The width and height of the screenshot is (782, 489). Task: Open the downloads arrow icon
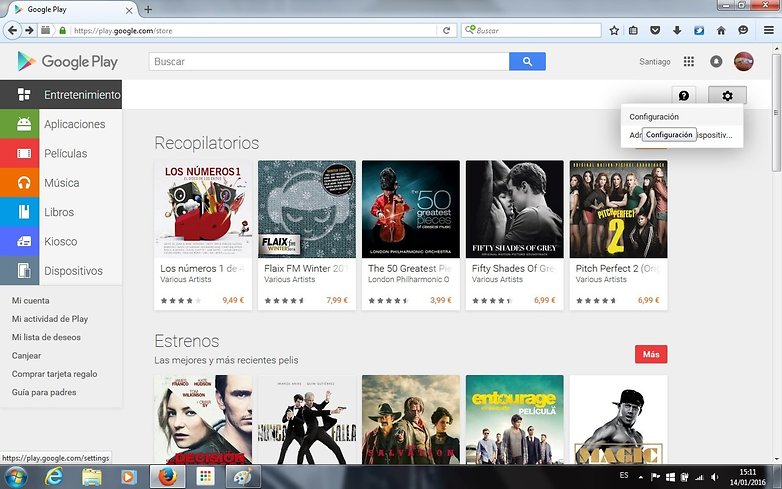click(x=677, y=30)
